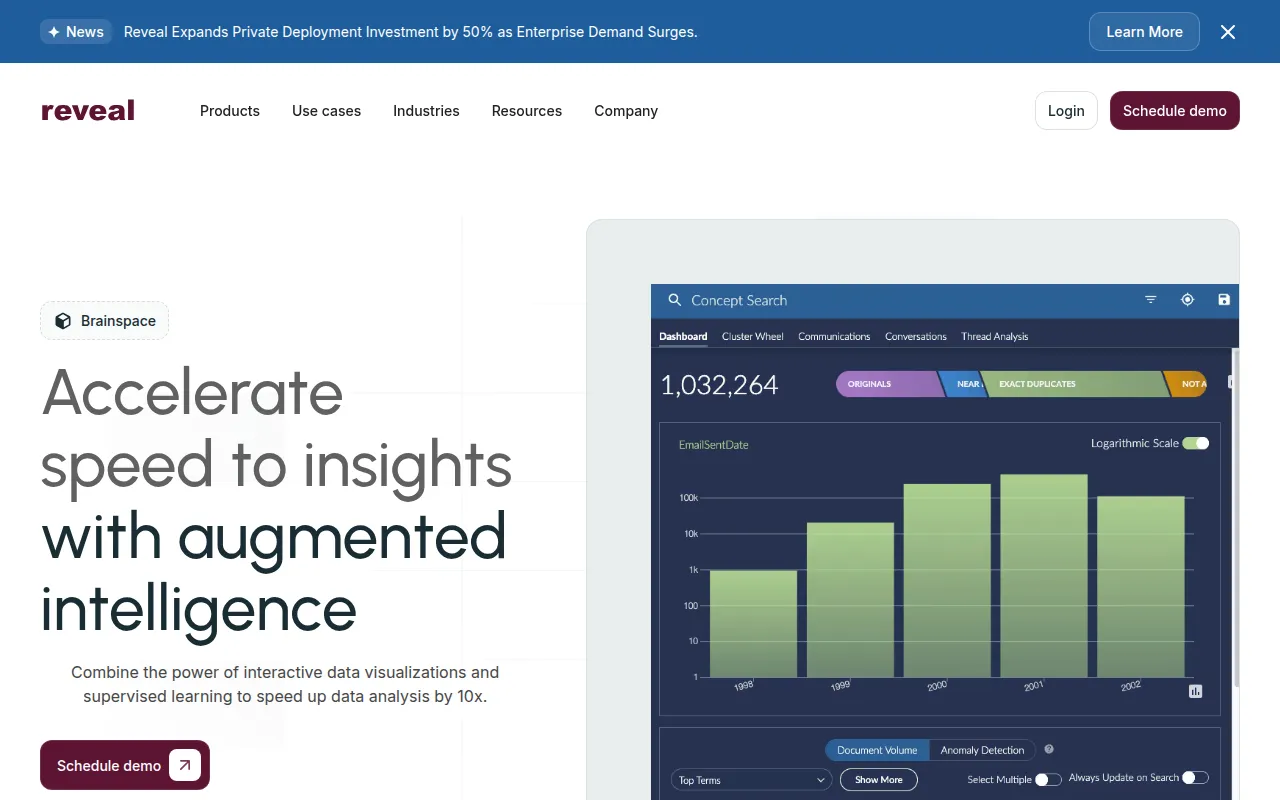The image size is (1280, 800).
Task: Click the 1998 bar in the chart
Action: [x=753, y=624]
